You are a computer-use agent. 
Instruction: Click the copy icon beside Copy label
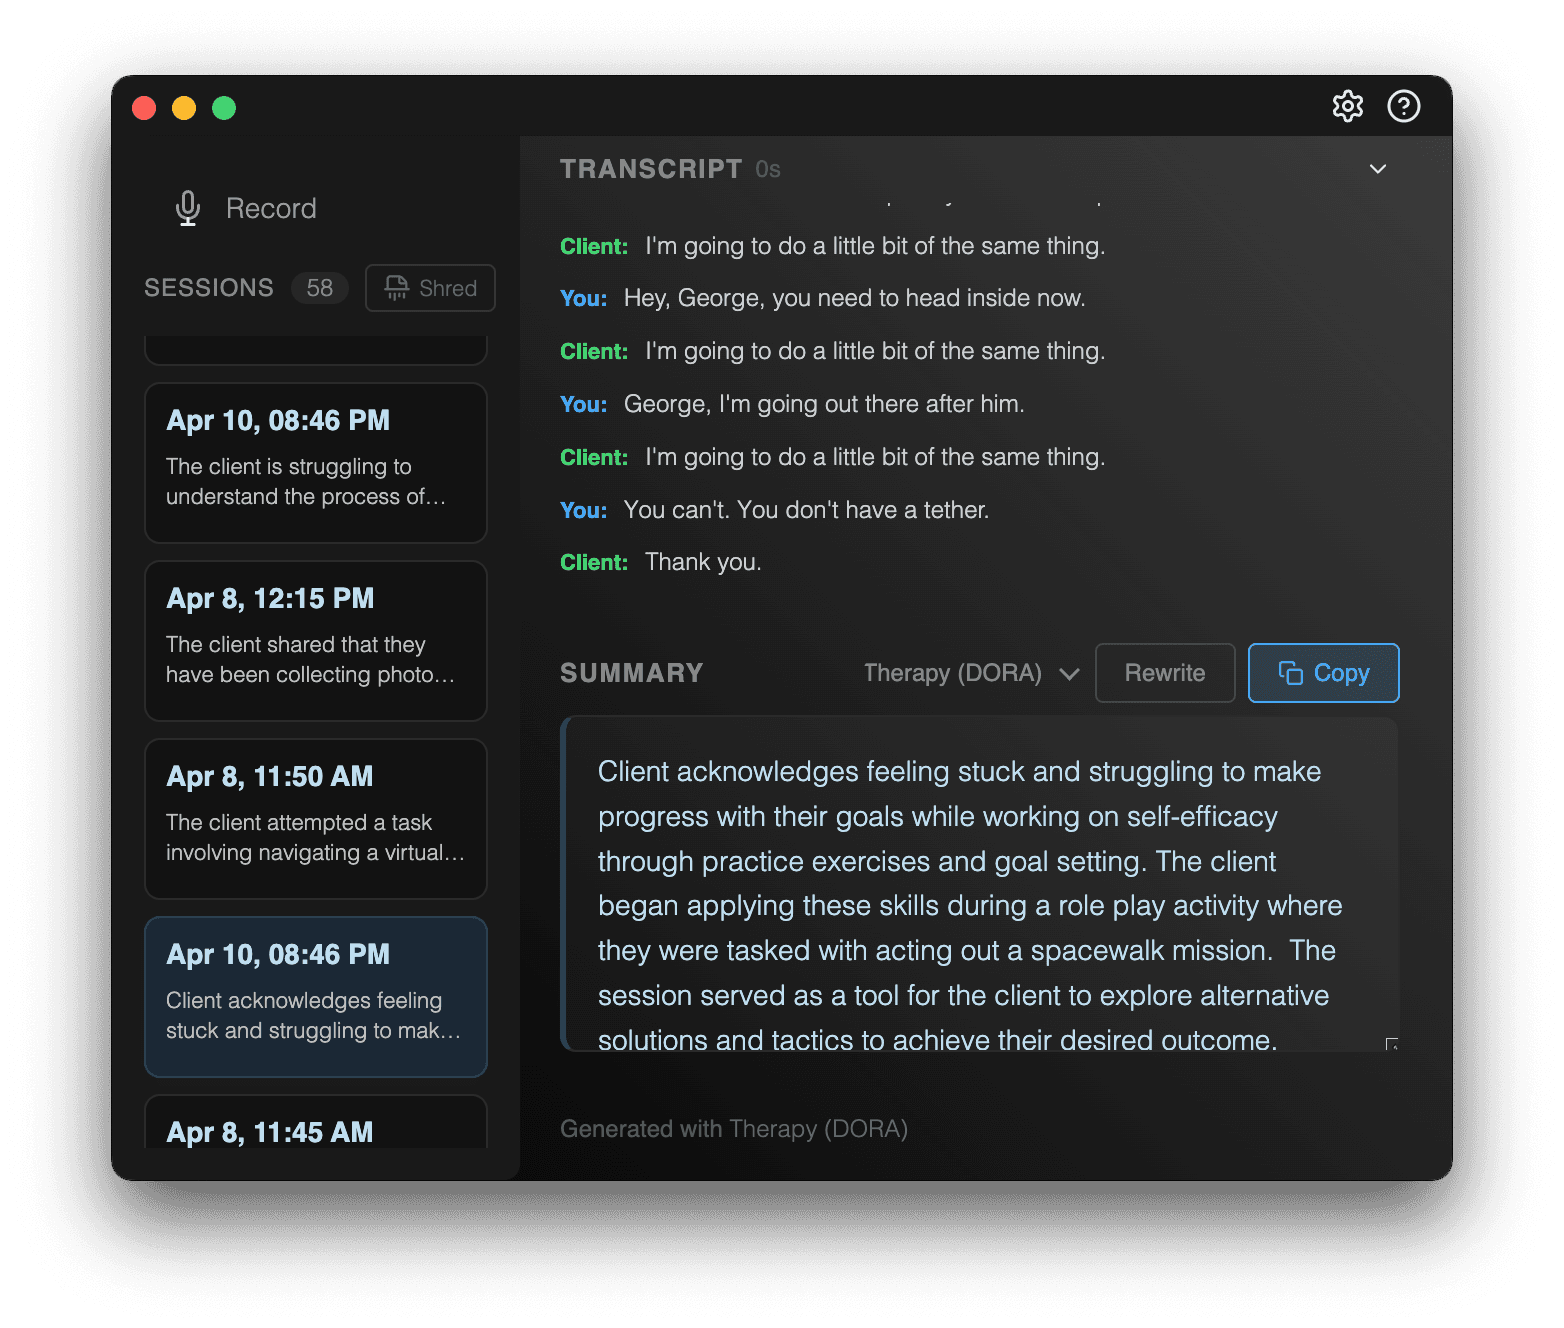tap(1290, 673)
